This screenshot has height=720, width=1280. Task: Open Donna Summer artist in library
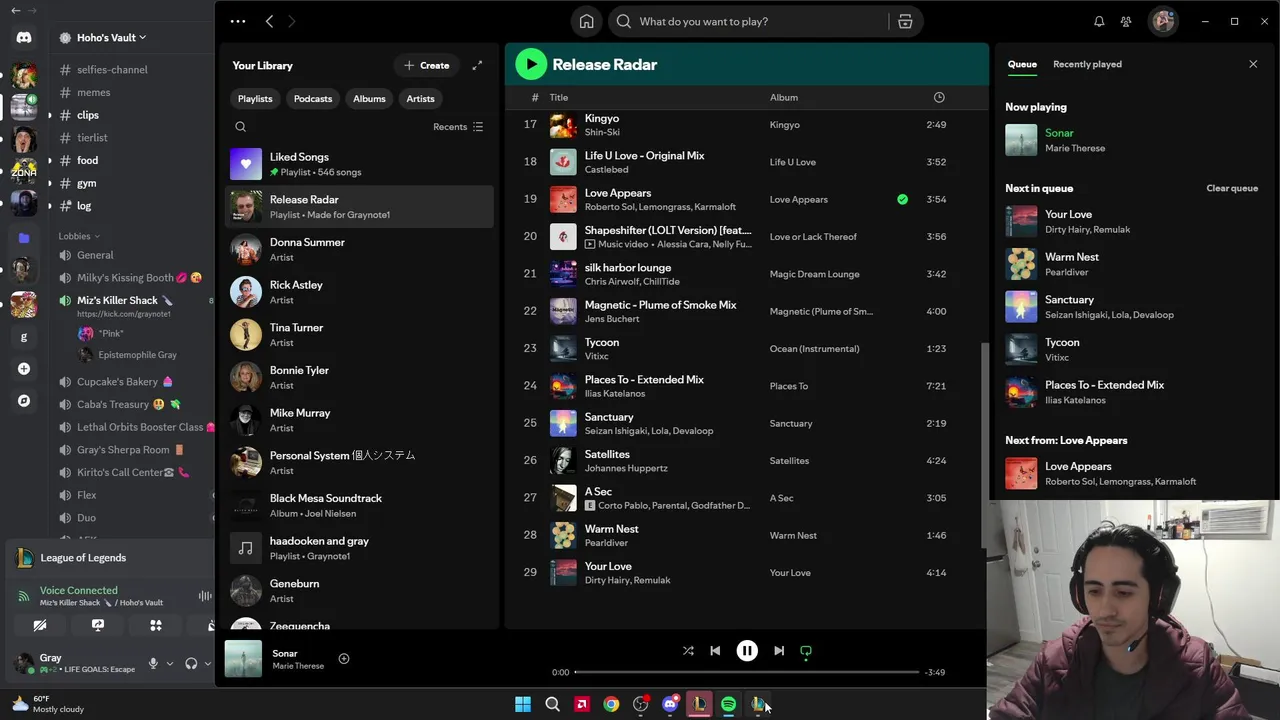pos(360,249)
